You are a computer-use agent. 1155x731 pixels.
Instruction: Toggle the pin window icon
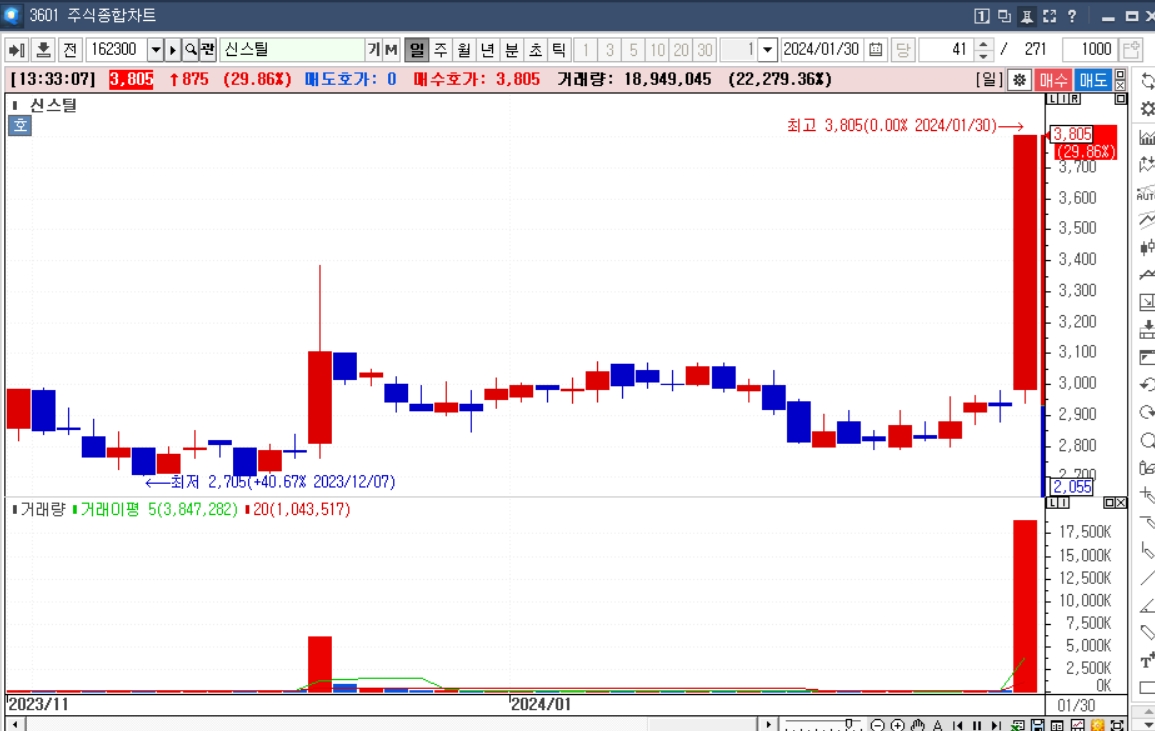coord(1027,15)
